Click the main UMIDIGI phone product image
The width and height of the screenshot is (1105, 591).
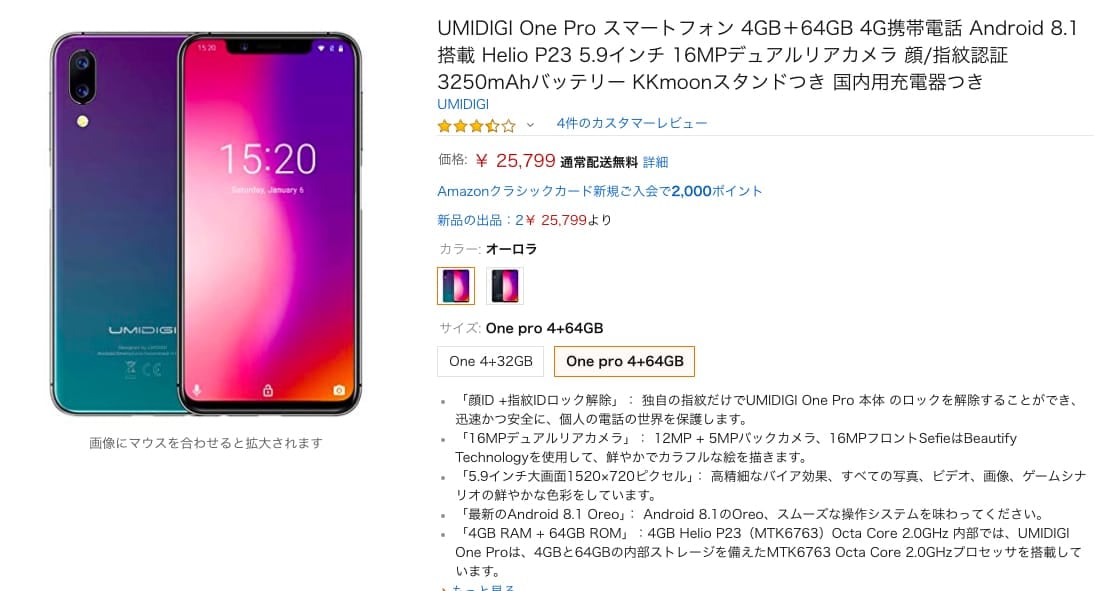(x=205, y=223)
